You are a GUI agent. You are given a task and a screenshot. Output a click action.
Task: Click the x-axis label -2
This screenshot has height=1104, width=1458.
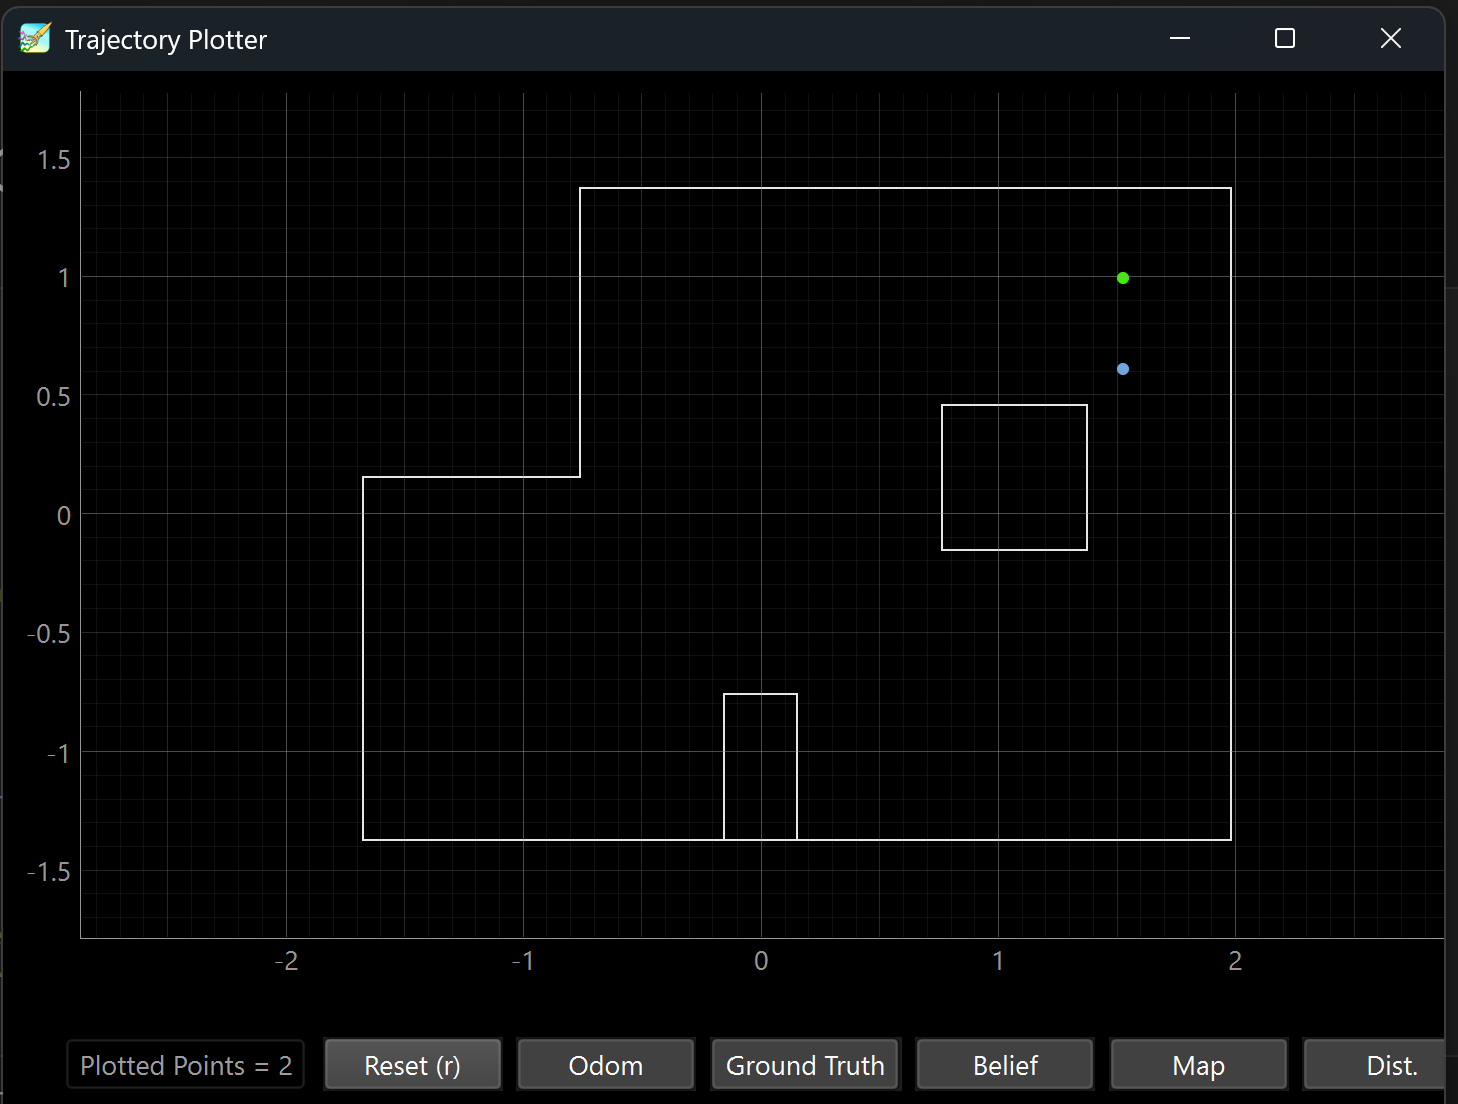tap(286, 961)
